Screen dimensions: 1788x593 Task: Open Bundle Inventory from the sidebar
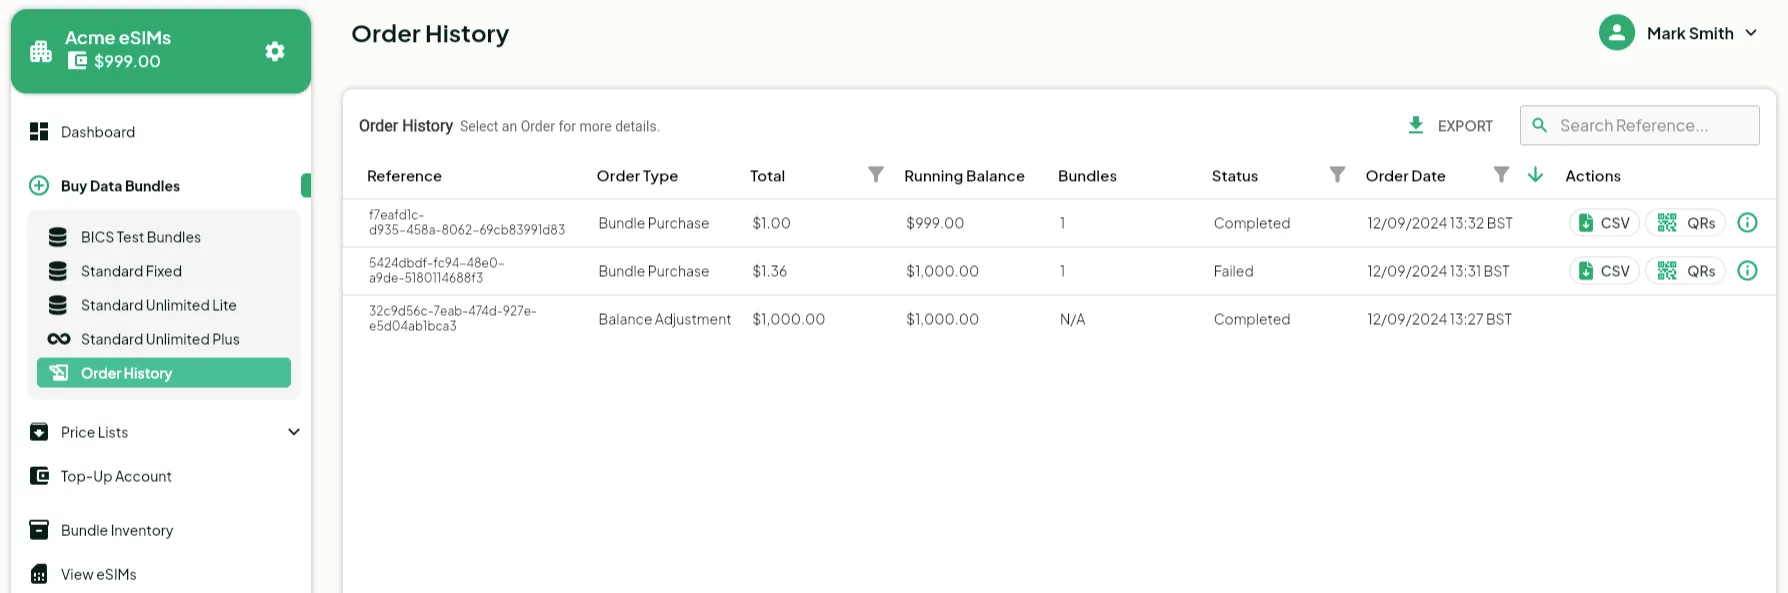coord(116,530)
